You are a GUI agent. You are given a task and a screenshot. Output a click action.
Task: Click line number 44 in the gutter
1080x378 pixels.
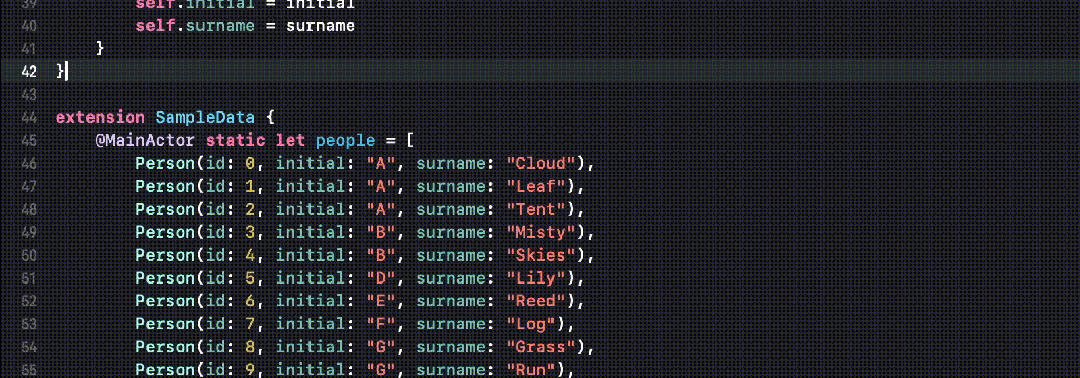[x=29, y=118]
